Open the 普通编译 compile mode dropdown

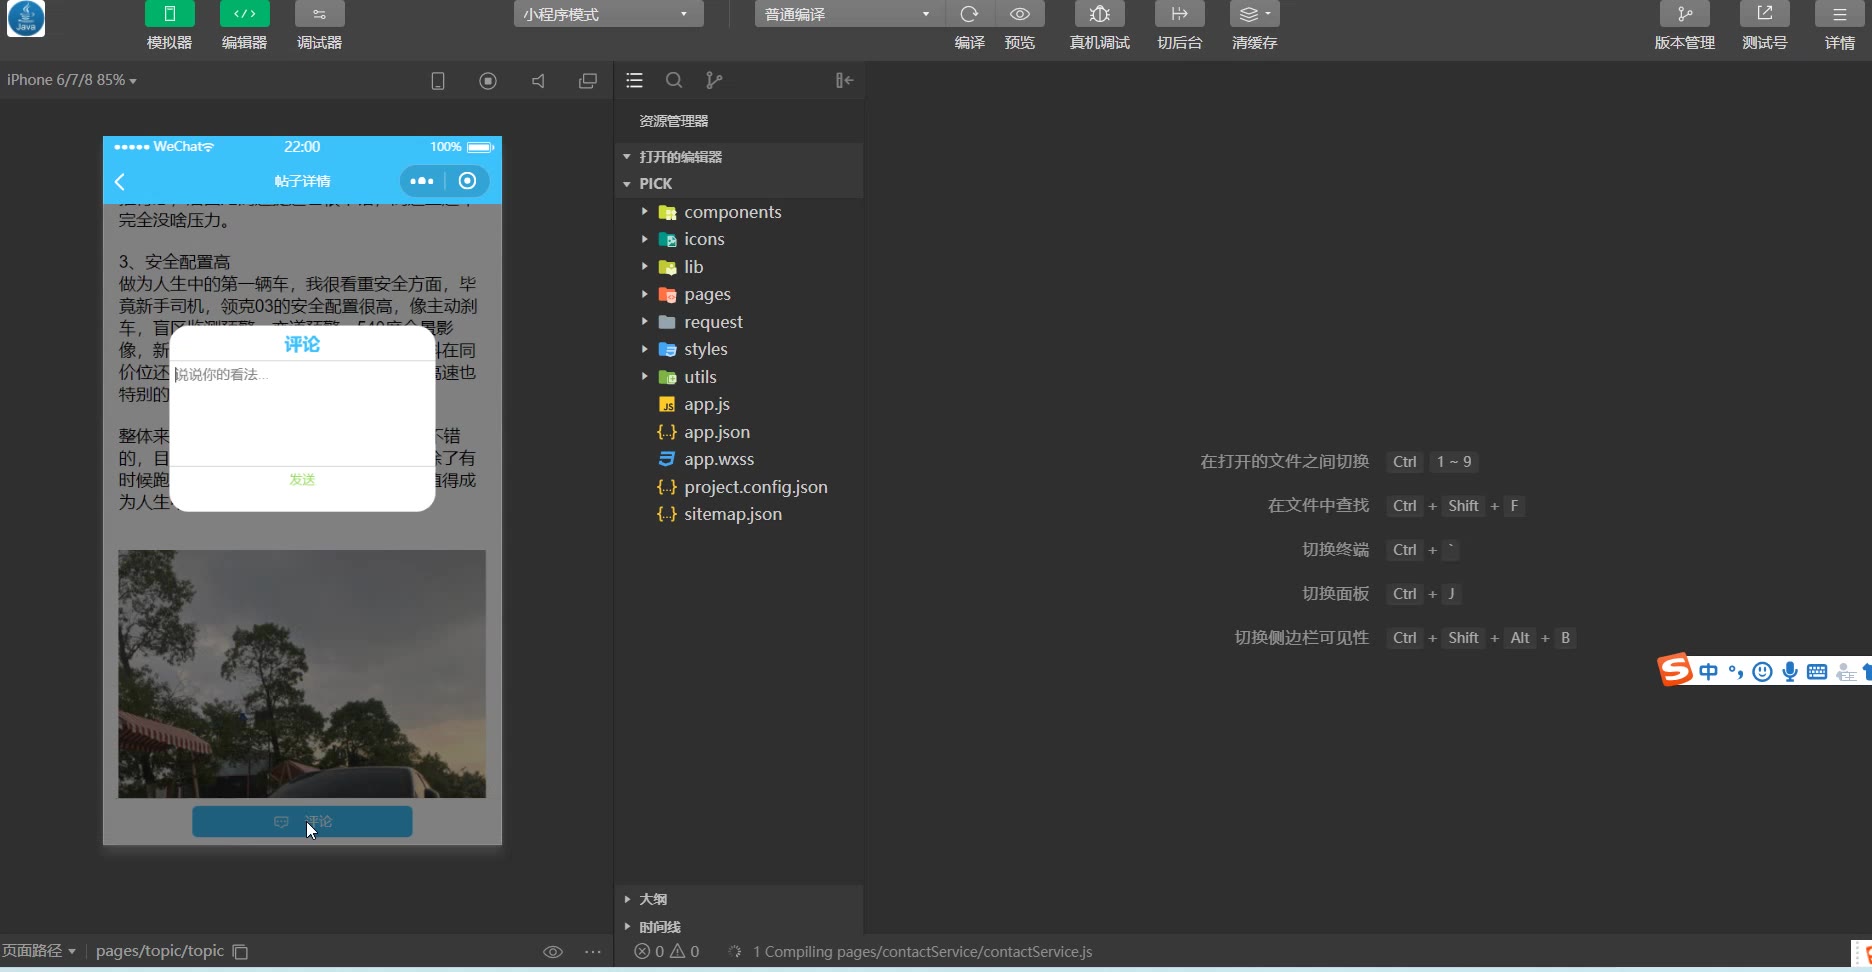[x=849, y=14]
